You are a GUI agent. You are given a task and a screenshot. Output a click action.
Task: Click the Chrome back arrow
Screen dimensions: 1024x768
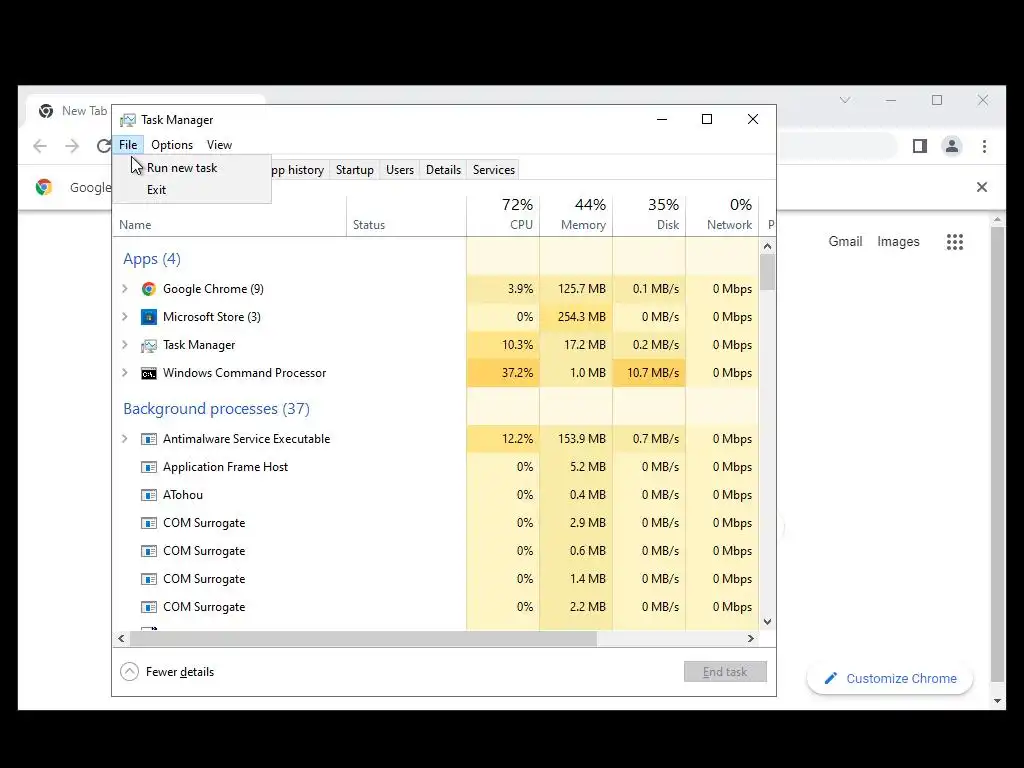coord(40,146)
